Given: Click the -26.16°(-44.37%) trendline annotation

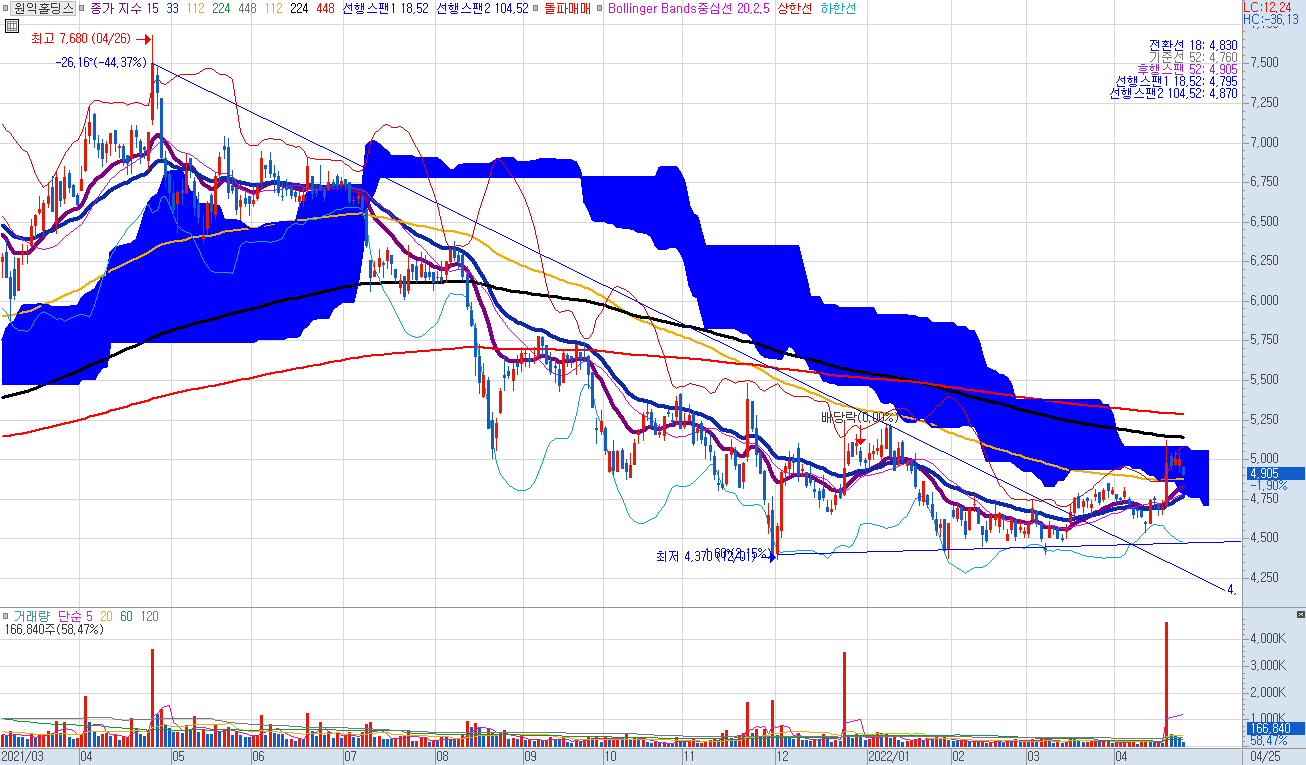Looking at the screenshot, I should coord(100,62).
